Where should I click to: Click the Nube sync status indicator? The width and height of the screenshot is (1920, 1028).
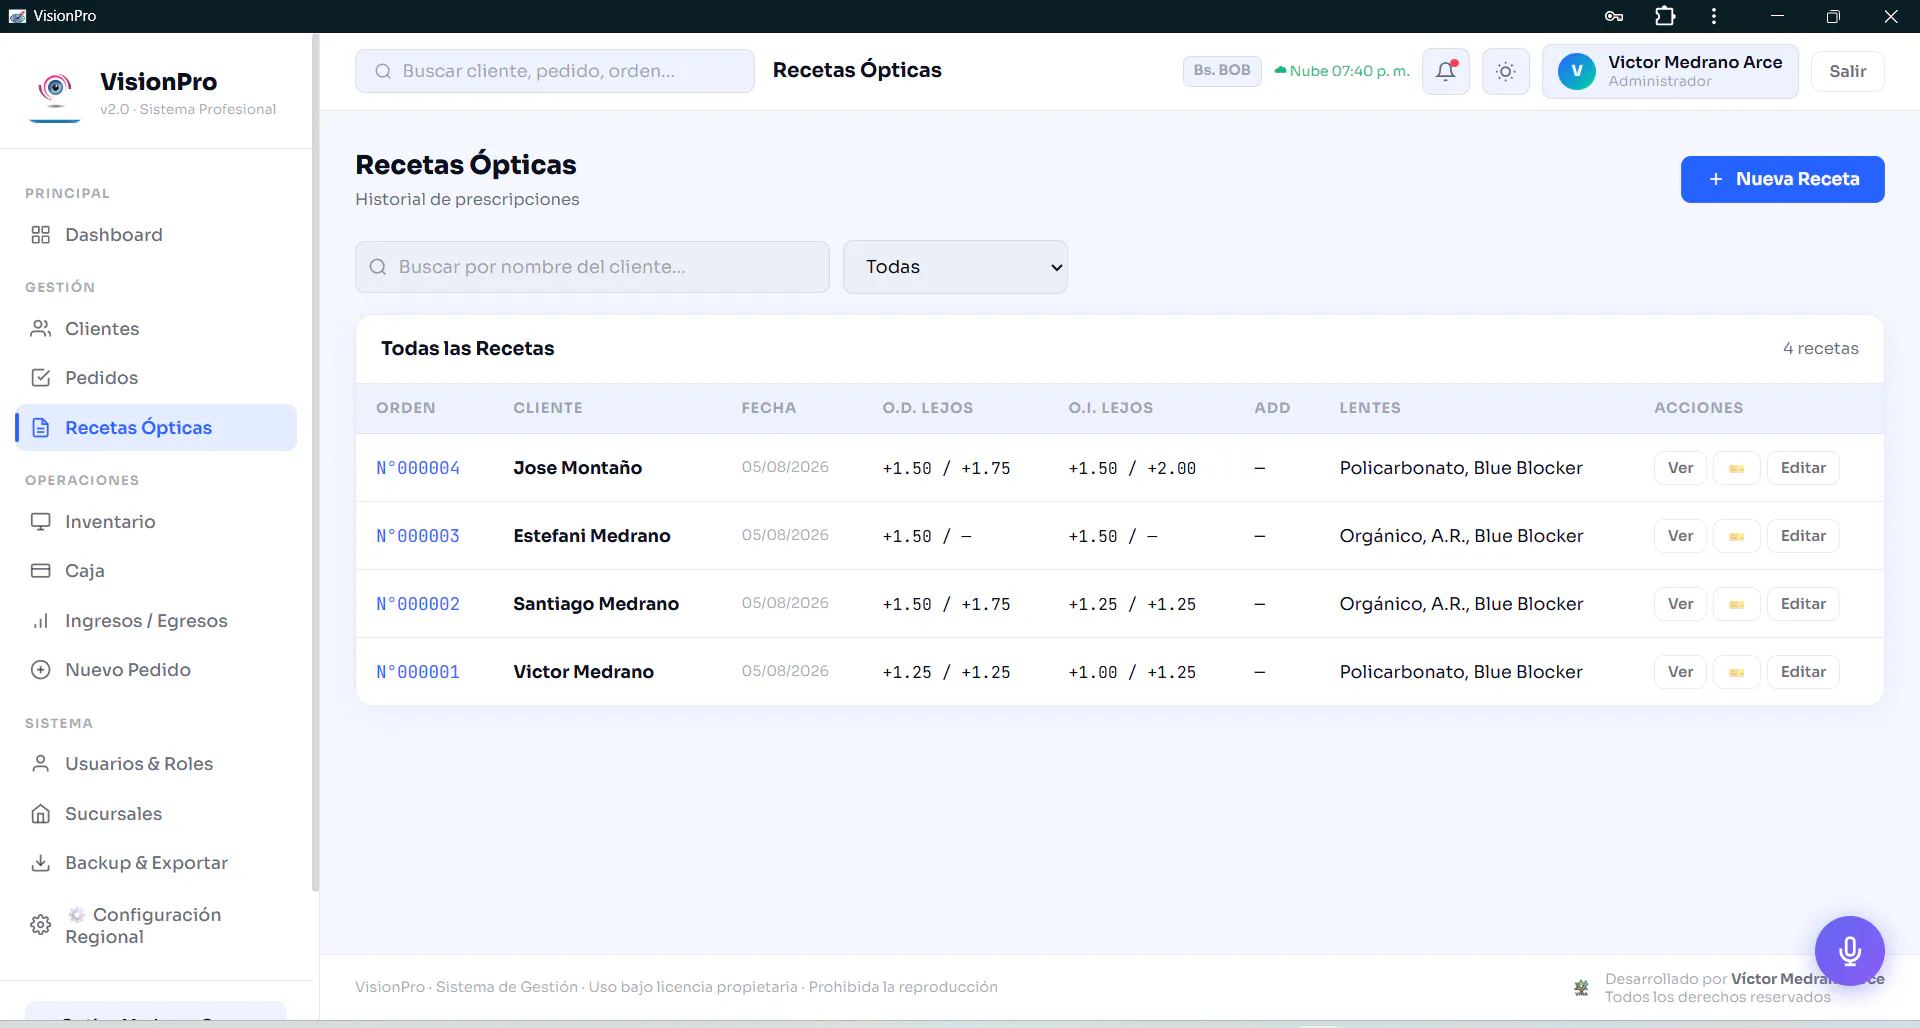(x=1342, y=71)
